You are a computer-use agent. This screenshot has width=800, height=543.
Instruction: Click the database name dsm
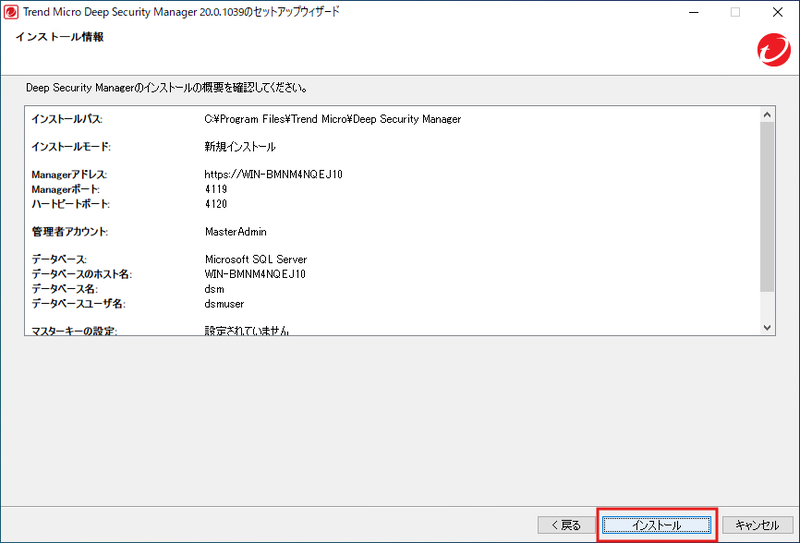214,289
